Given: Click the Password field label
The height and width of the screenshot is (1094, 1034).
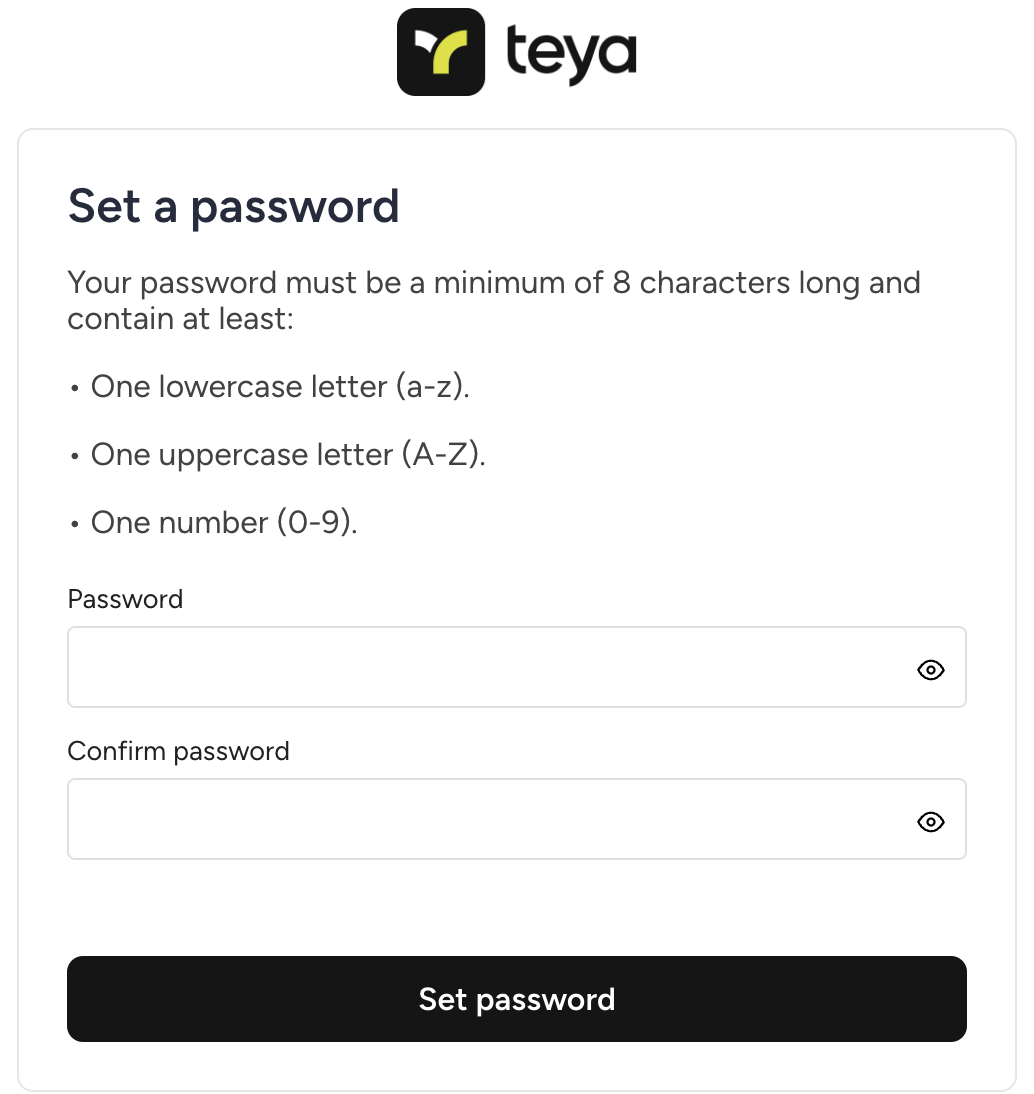Looking at the screenshot, I should [125, 599].
